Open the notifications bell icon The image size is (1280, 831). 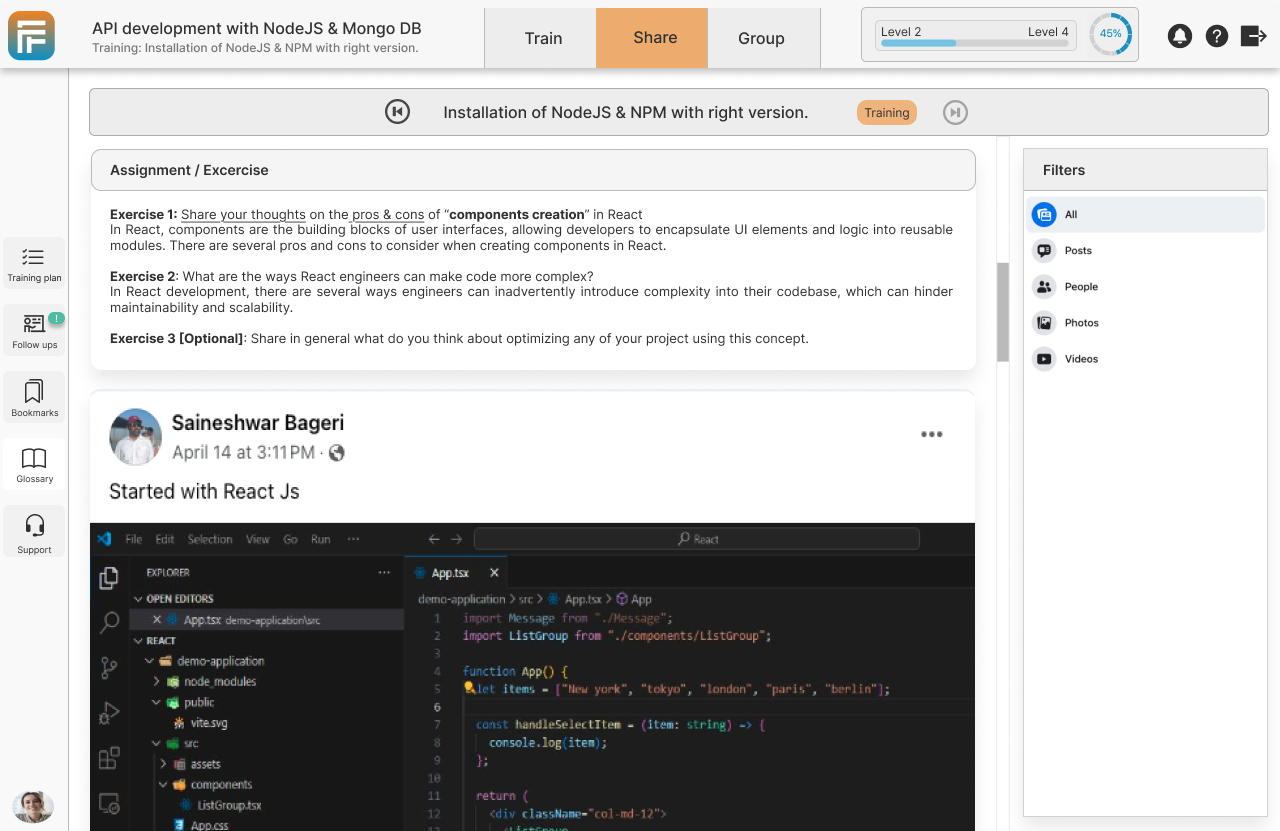1180,36
